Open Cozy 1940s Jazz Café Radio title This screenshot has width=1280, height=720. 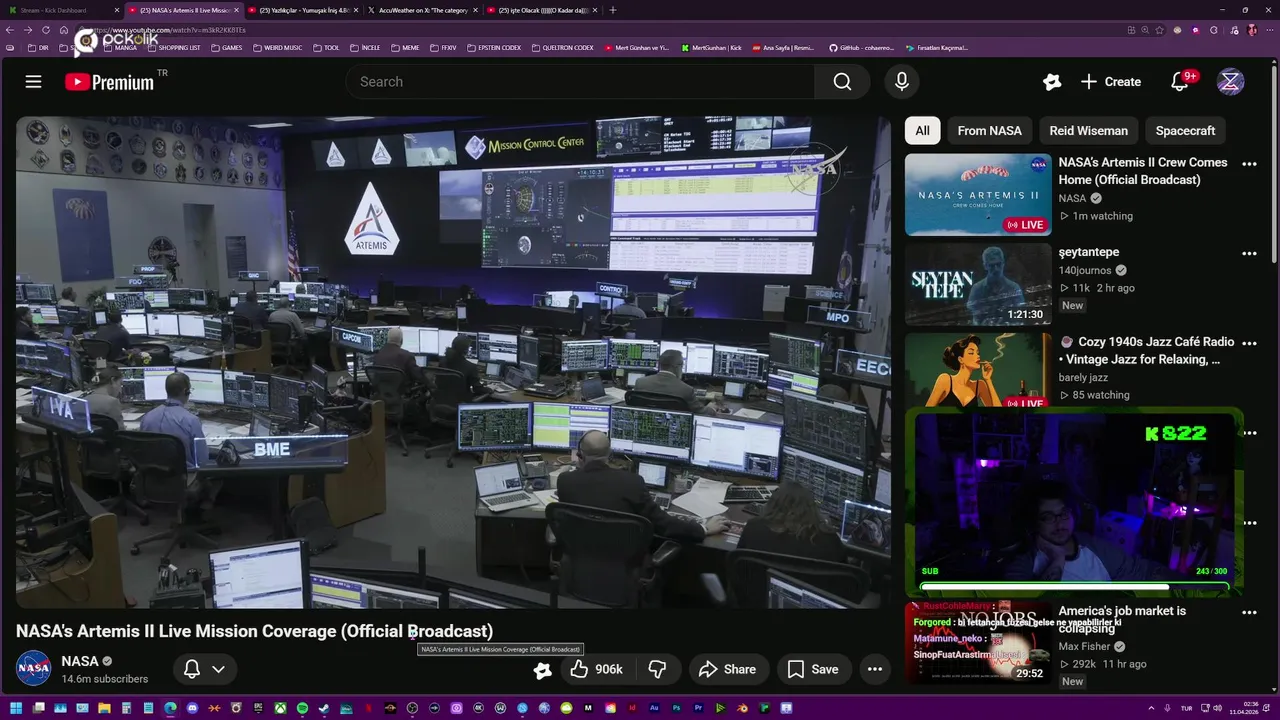click(1146, 350)
